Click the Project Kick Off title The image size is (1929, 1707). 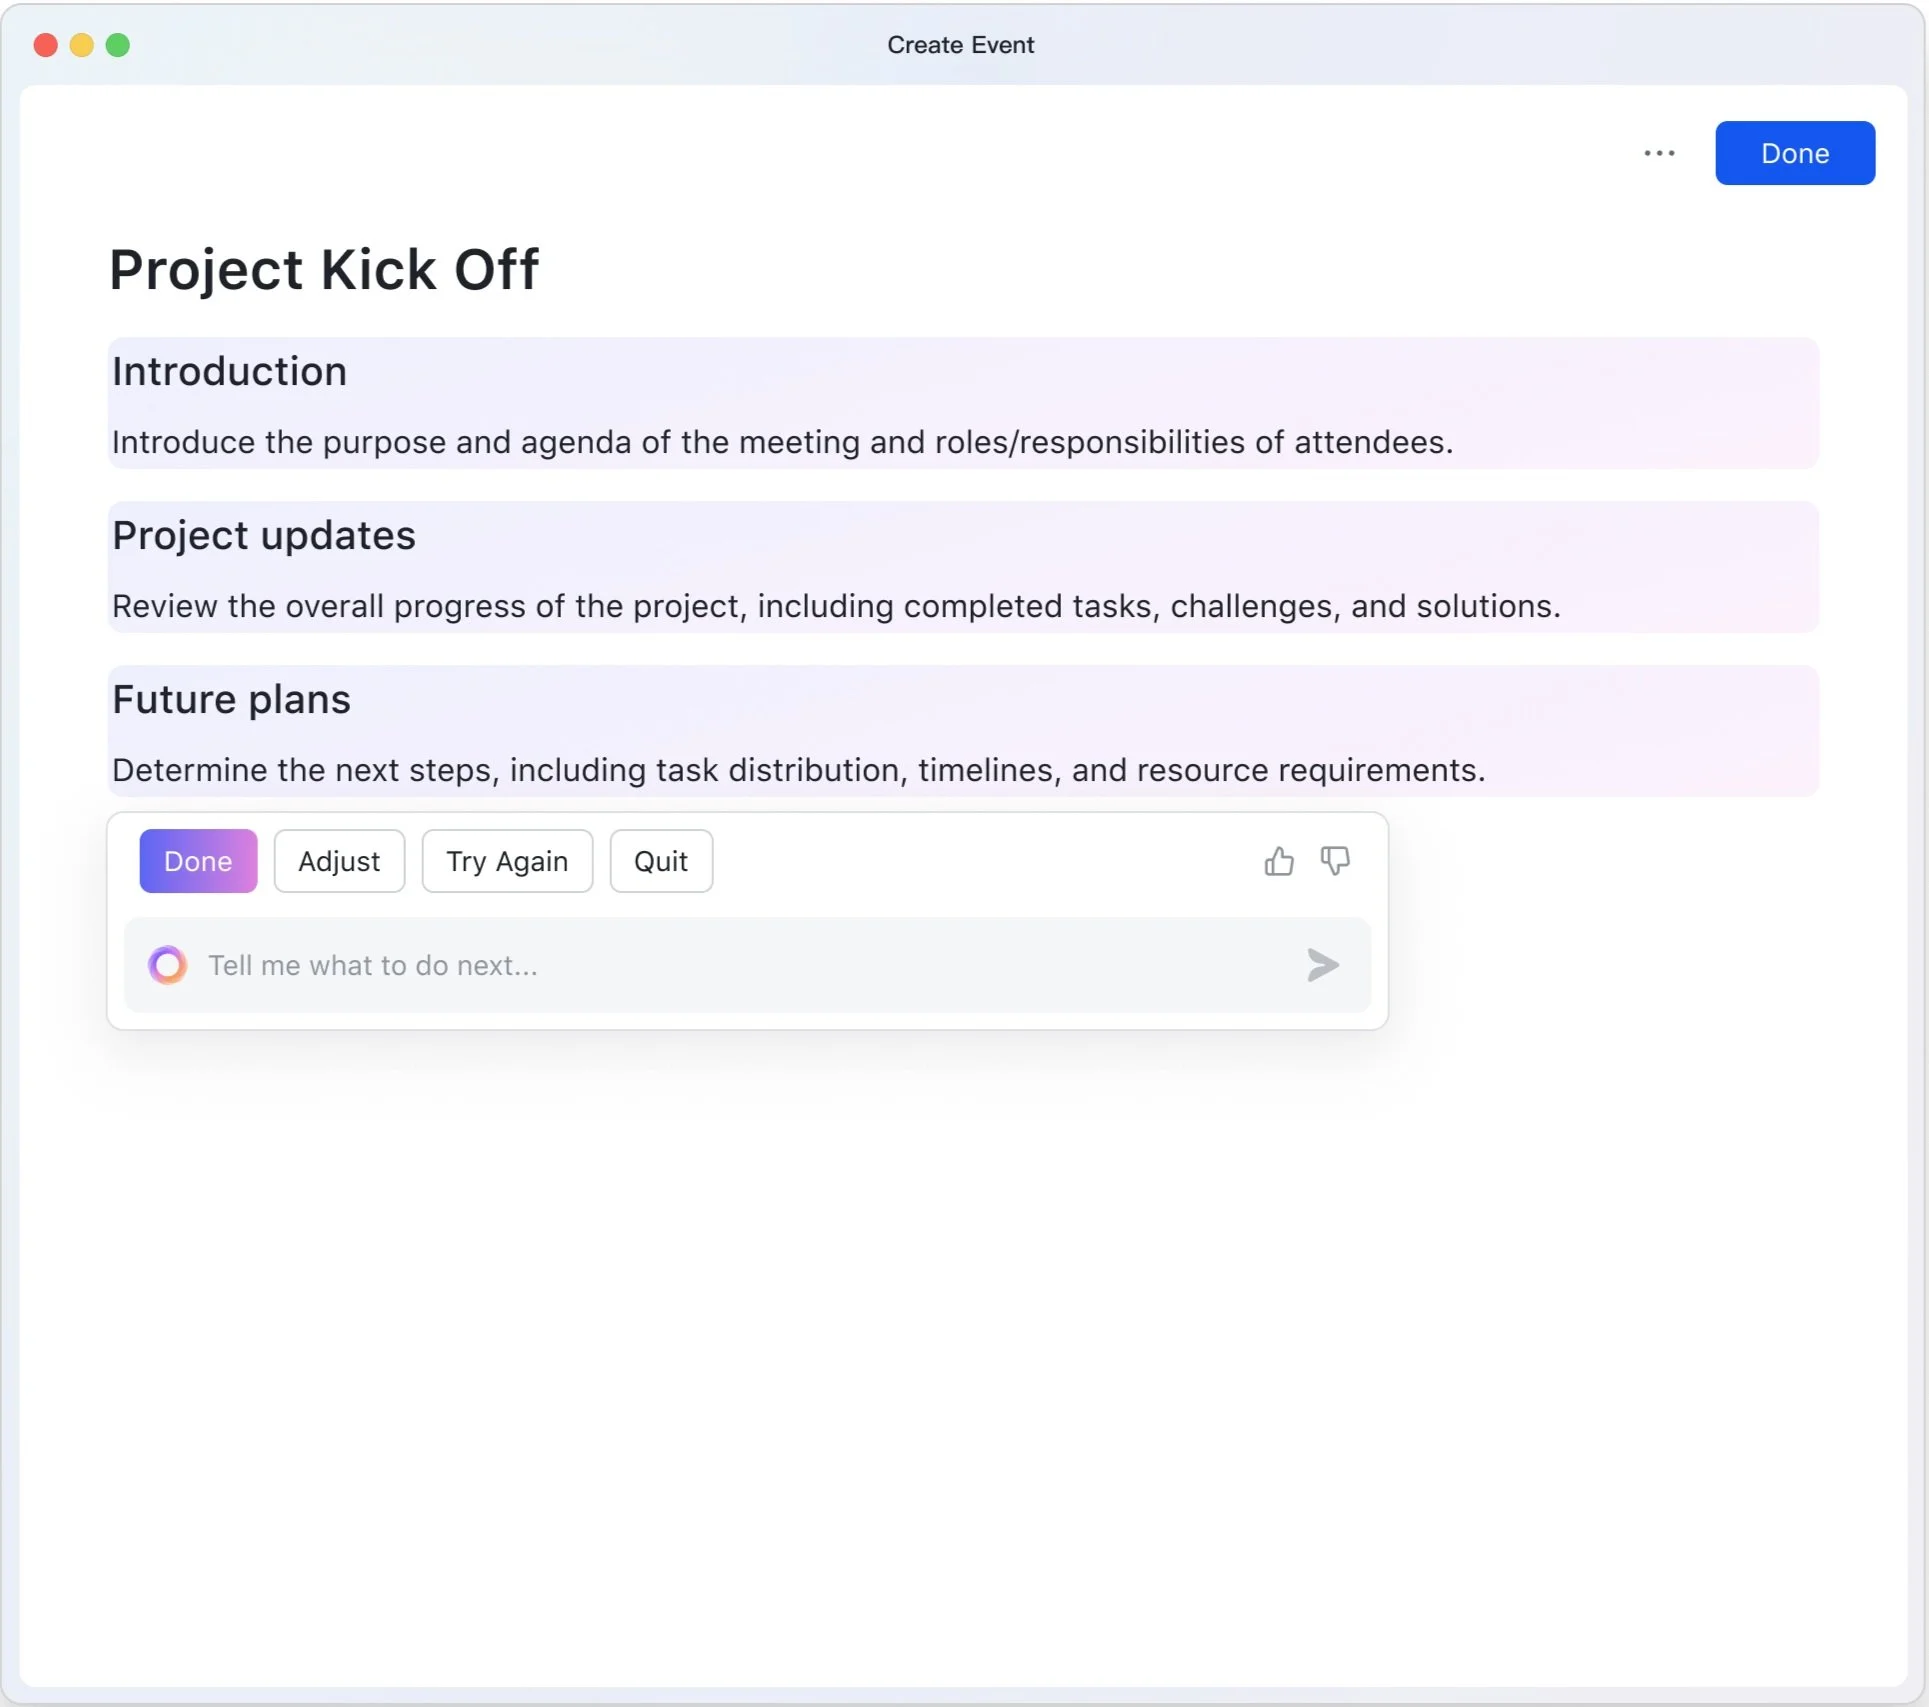click(323, 270)
